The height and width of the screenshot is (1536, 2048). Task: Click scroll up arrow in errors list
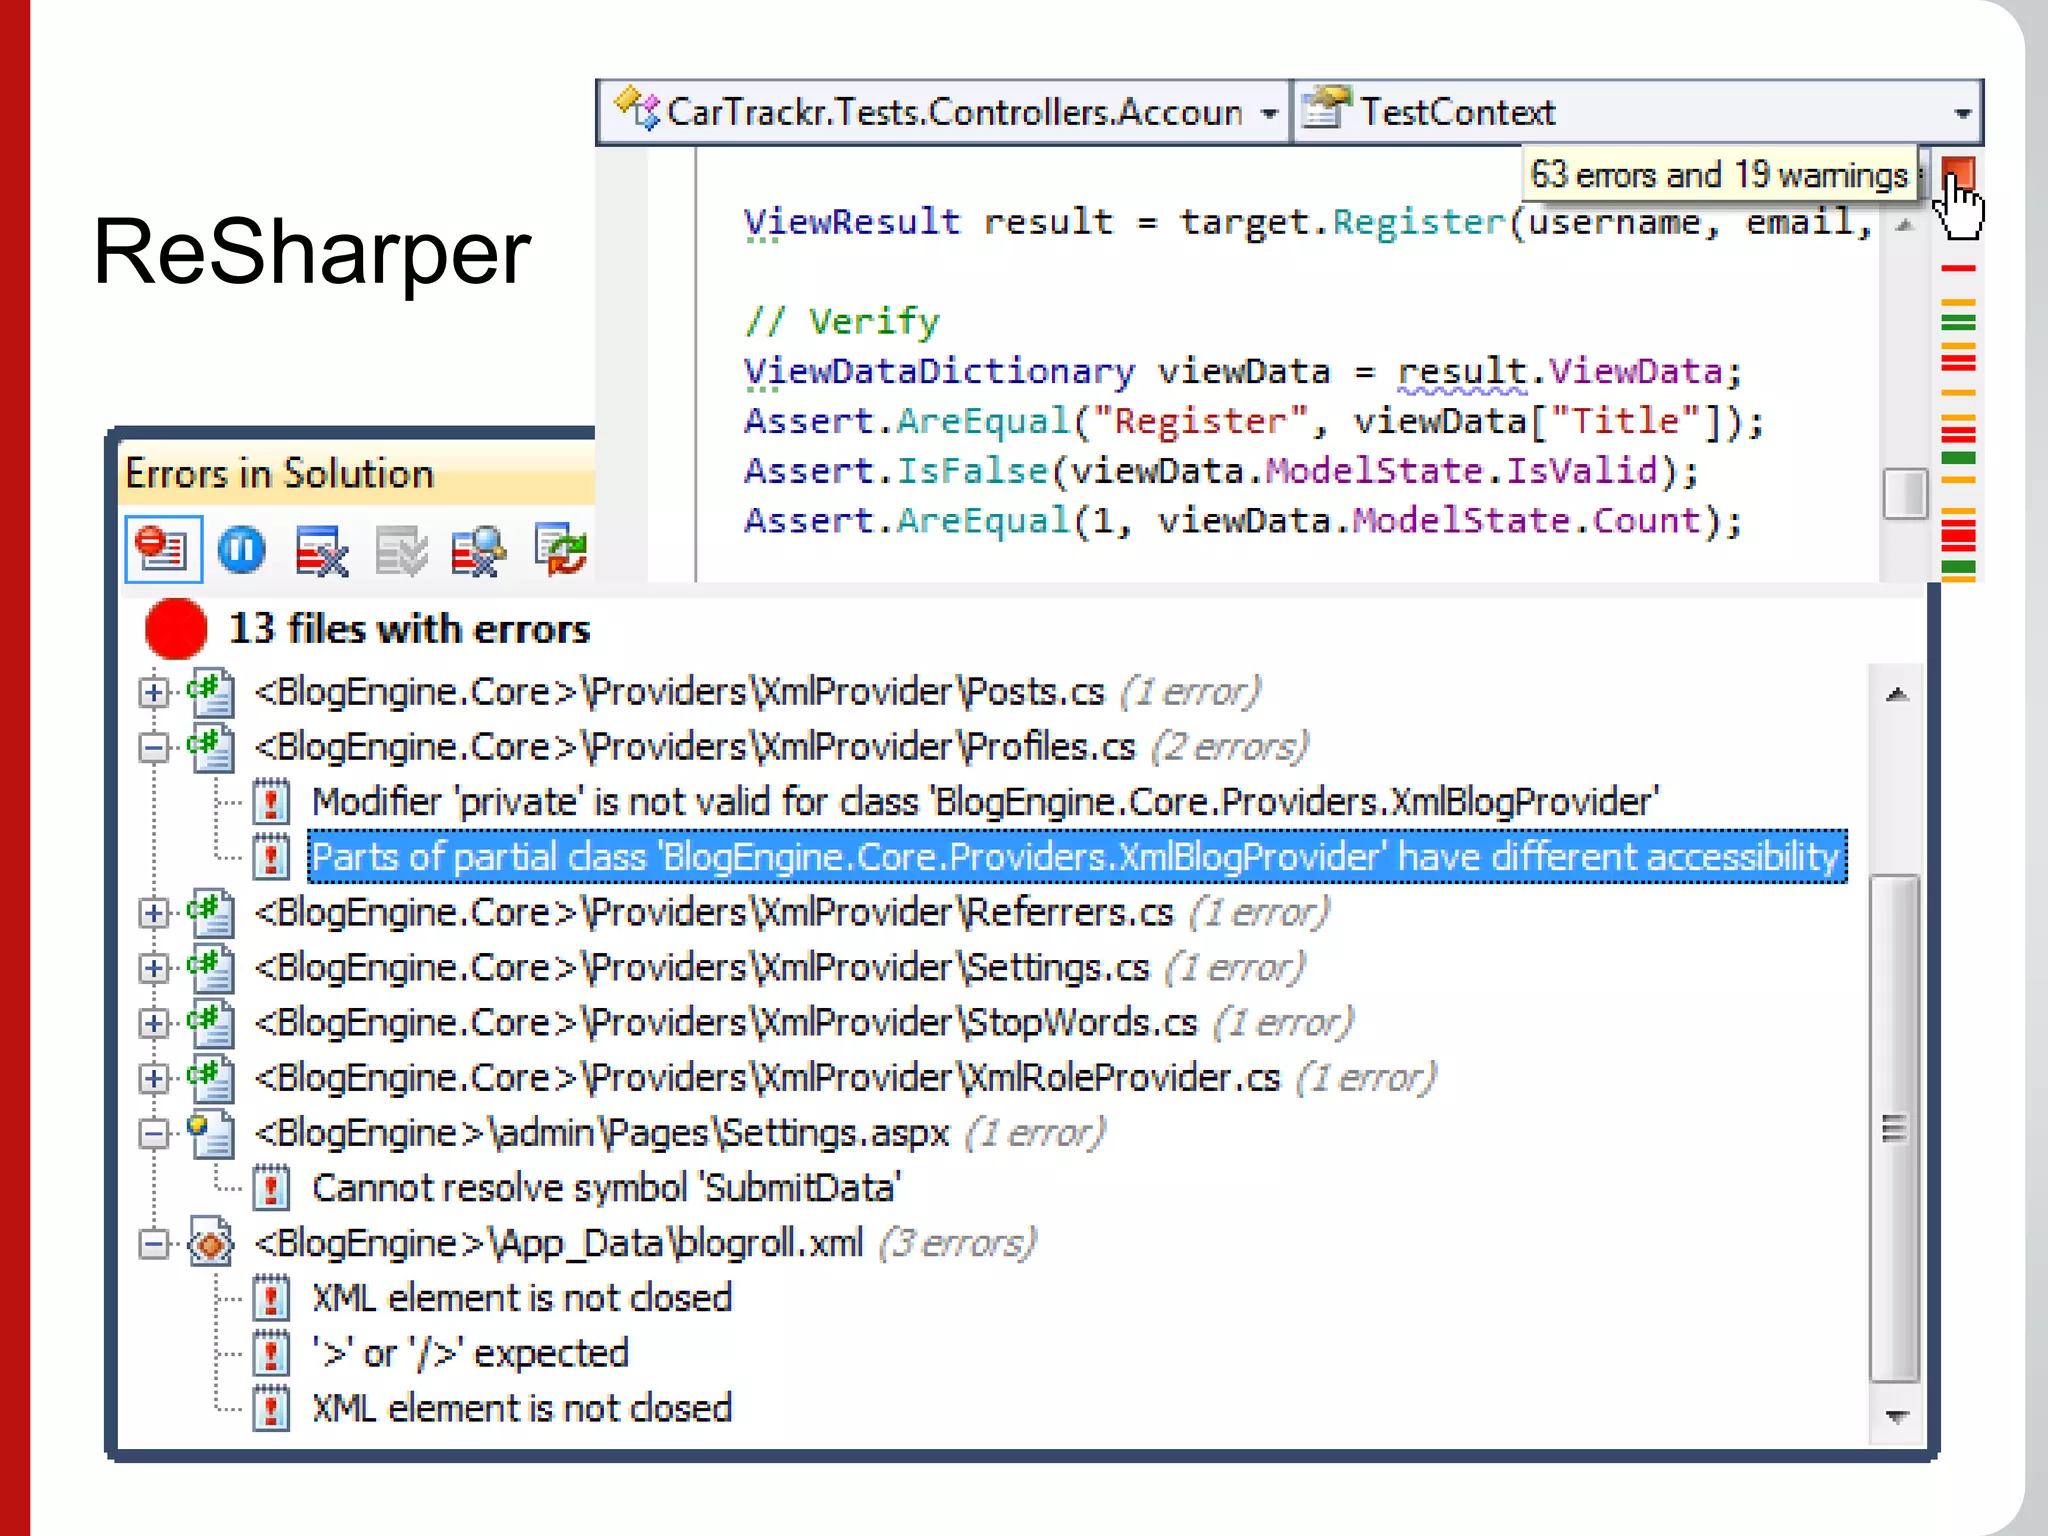(1896, 695)
